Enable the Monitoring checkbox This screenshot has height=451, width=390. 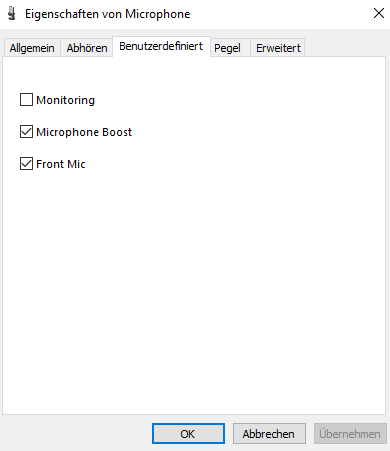[26, 100]
